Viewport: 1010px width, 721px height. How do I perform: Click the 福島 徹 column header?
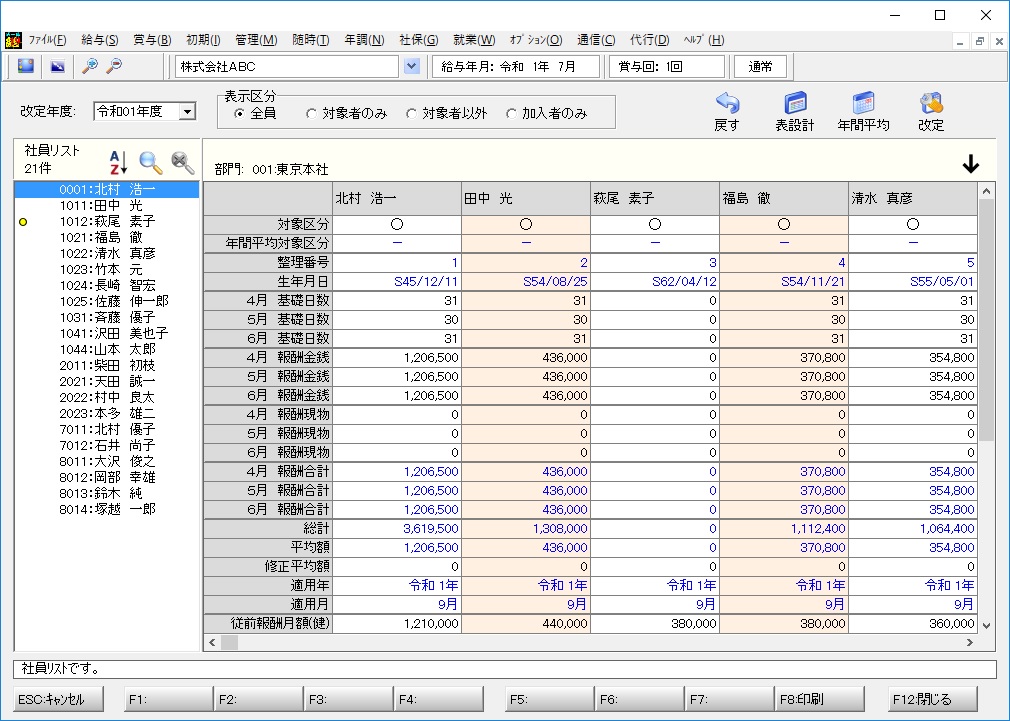pyautogui.click(x=783, y=198)
